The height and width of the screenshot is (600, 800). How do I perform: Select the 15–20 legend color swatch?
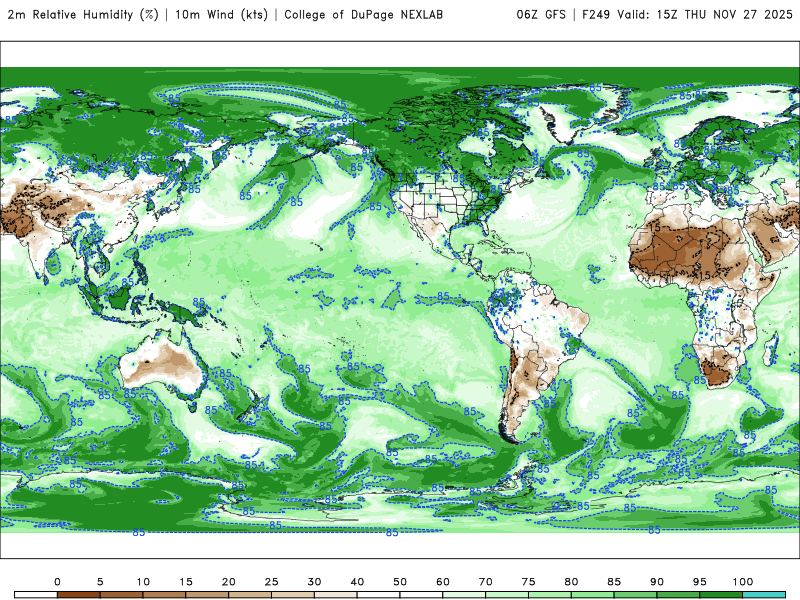207,595
